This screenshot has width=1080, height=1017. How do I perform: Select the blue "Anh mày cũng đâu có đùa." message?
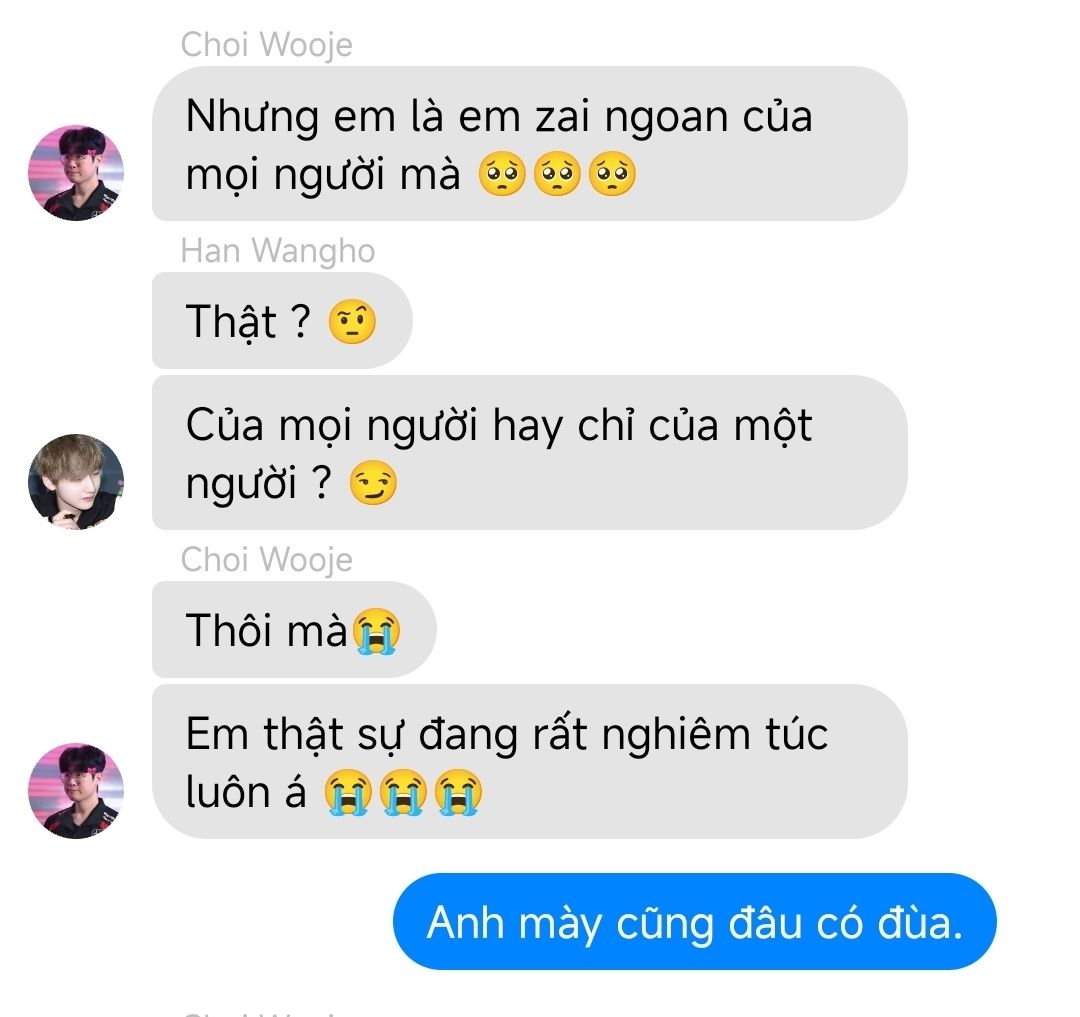(x=694, y=921)
